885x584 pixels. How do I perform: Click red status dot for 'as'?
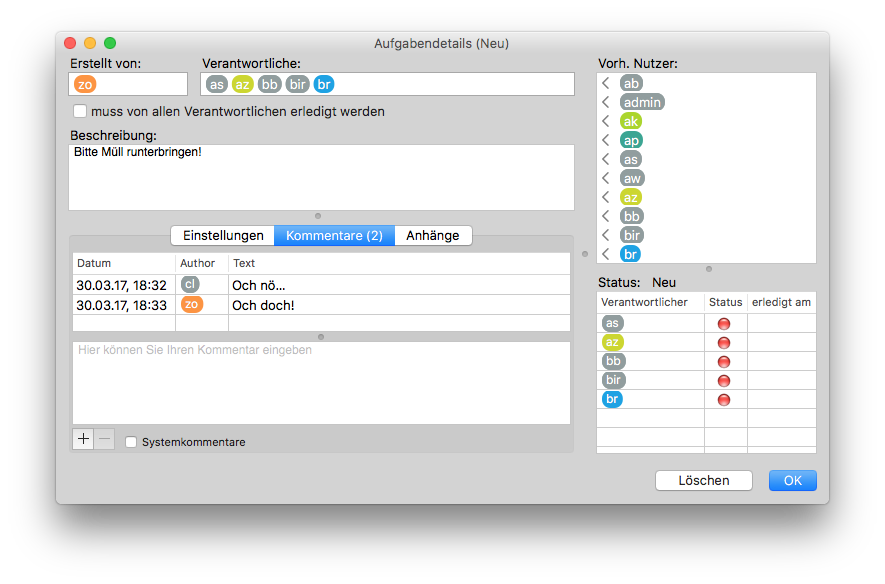[724, 324]
